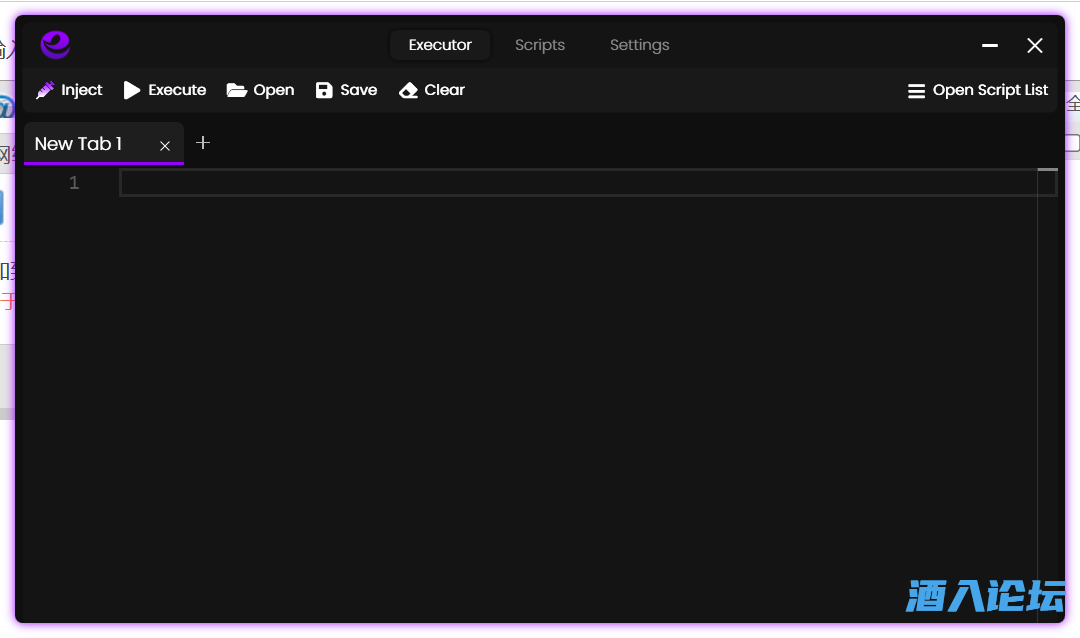Tick the checkbox in the background window
Viewport: 1080px width, 638px height.
click(1073, 143)
